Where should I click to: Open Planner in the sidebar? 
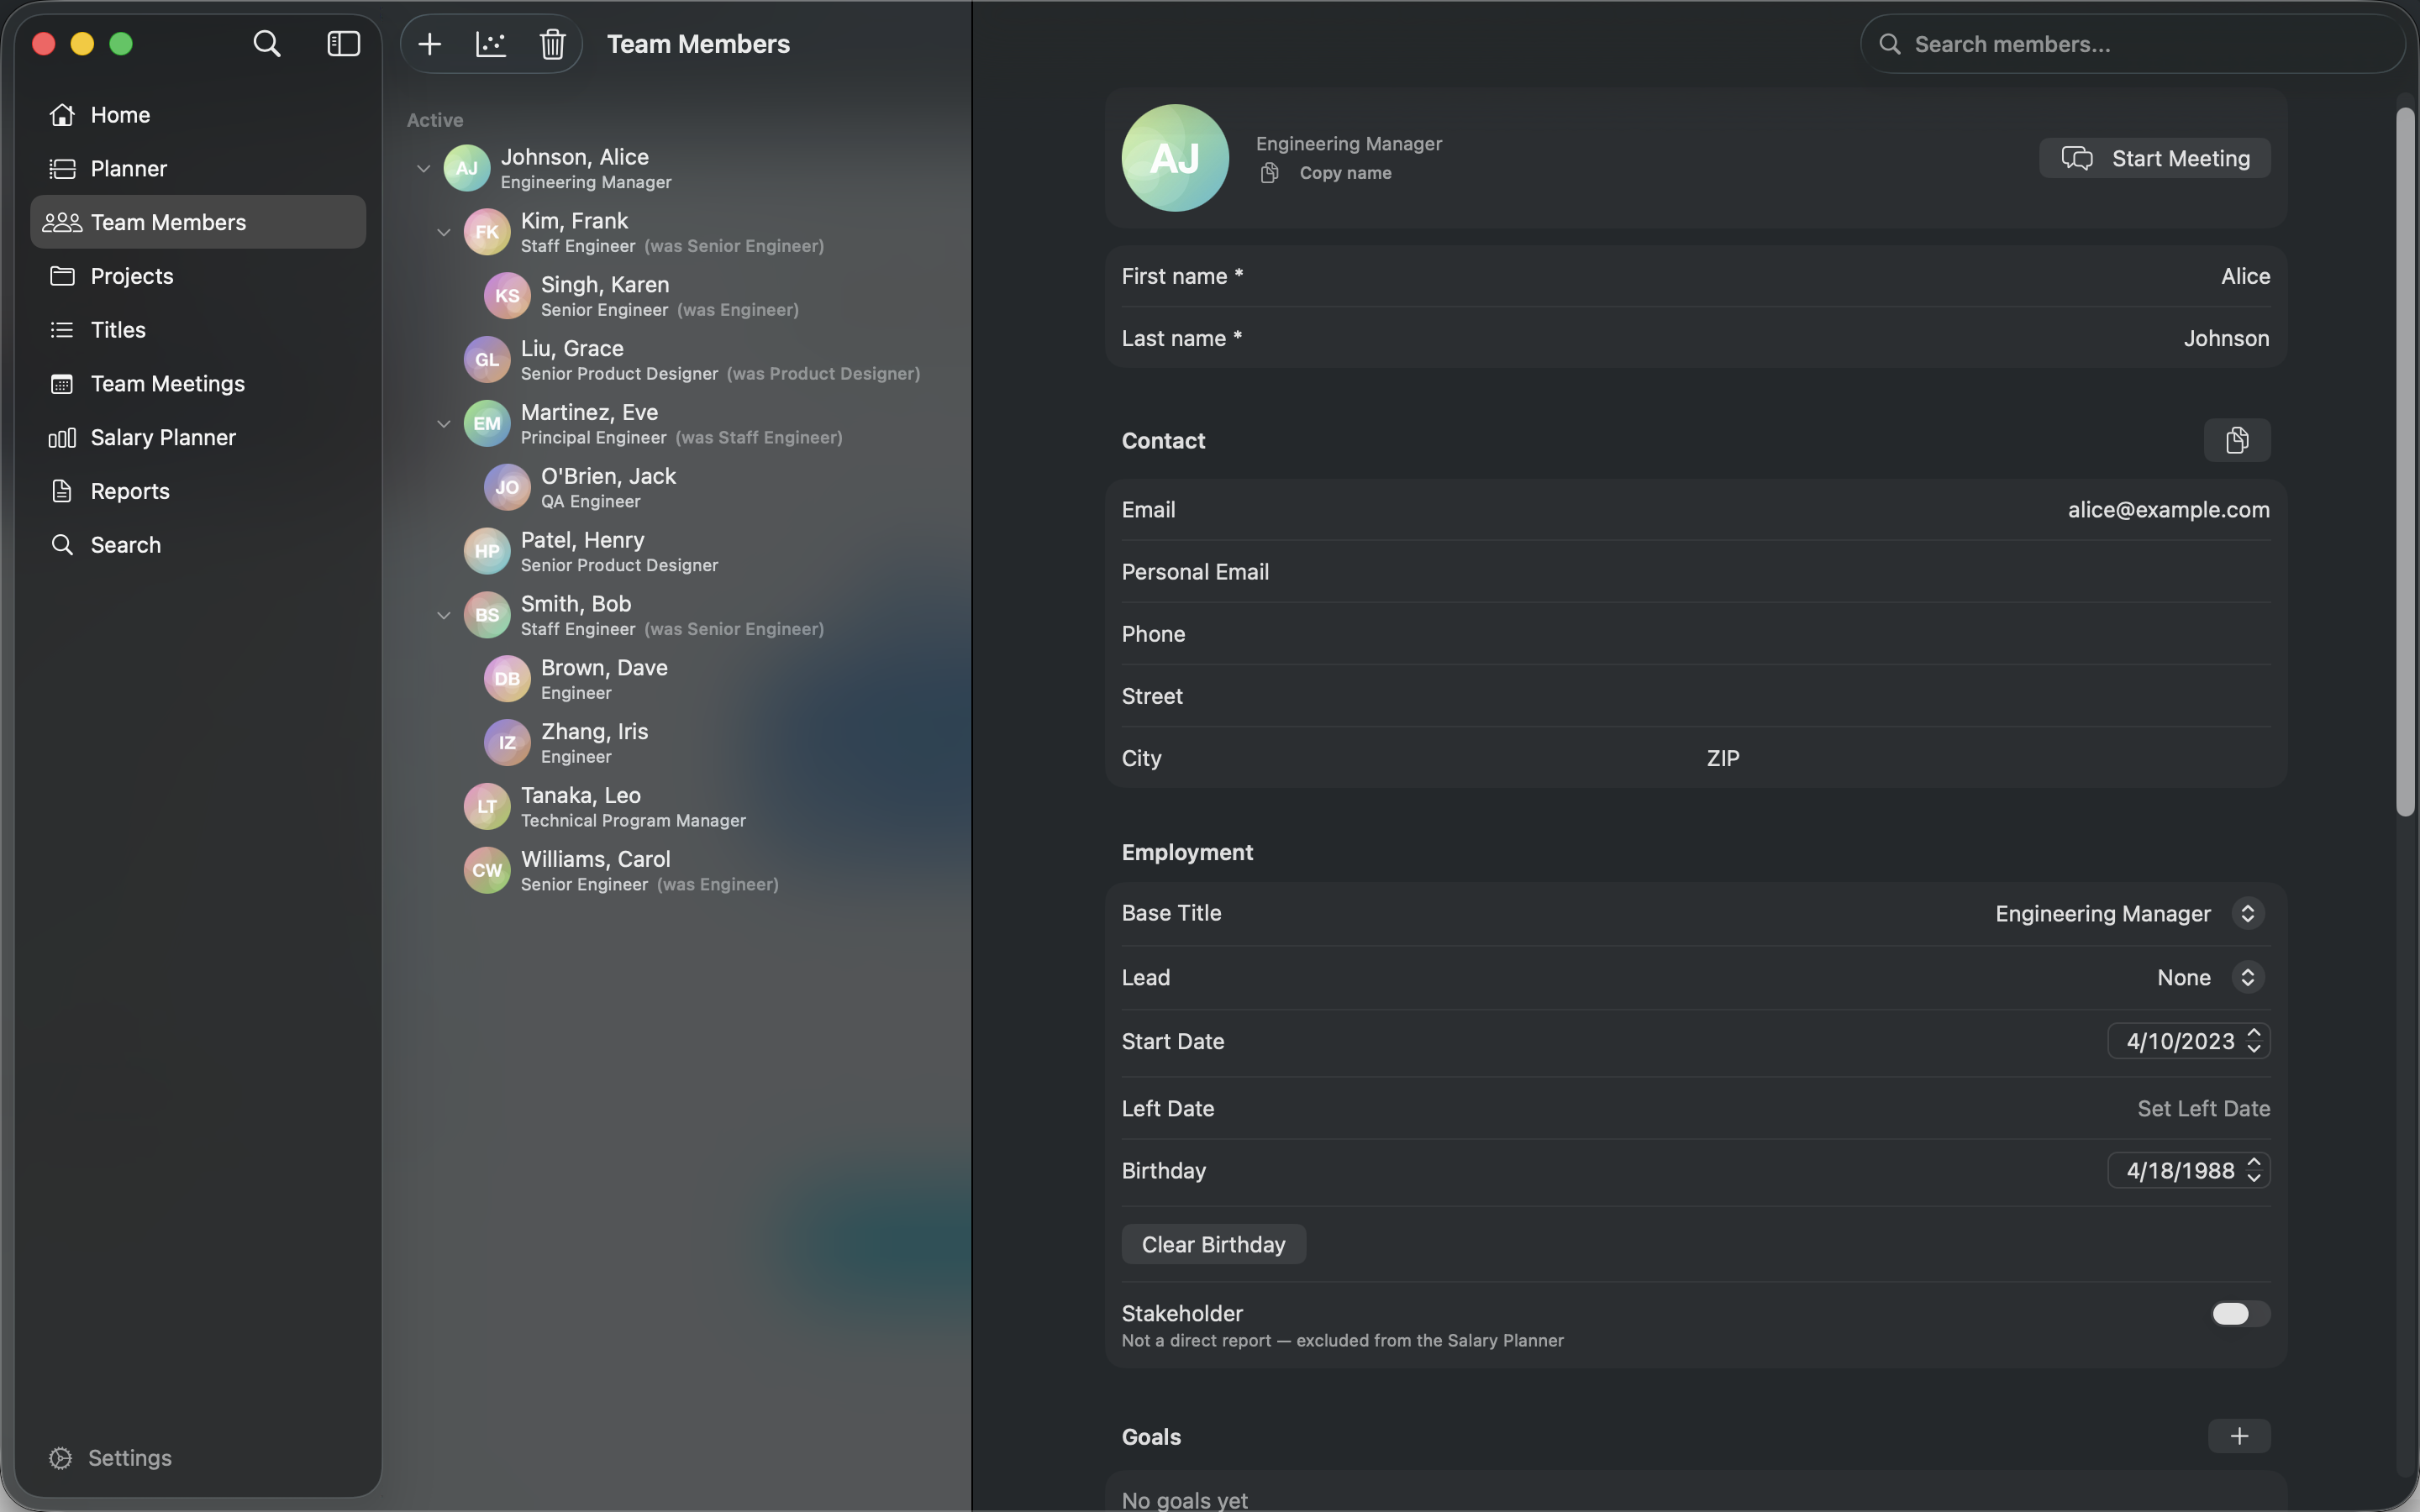click(198, 168)
